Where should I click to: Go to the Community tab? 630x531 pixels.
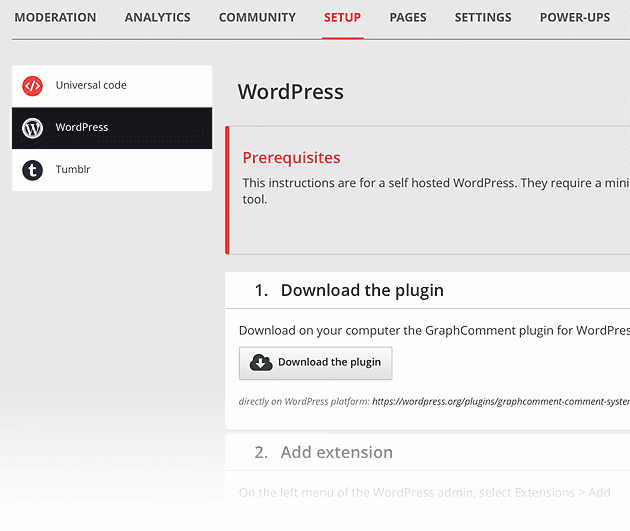tap(257, 17)
